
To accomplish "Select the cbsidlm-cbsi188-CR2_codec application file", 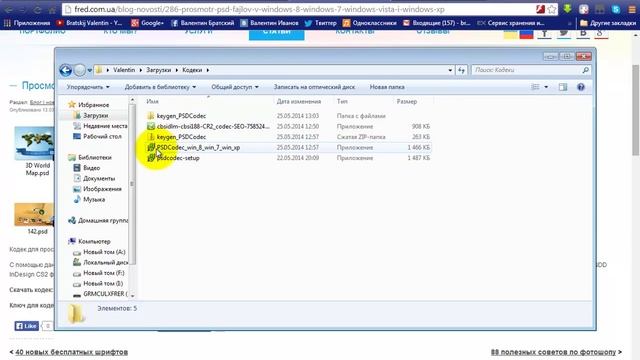I will click(288, 127).
